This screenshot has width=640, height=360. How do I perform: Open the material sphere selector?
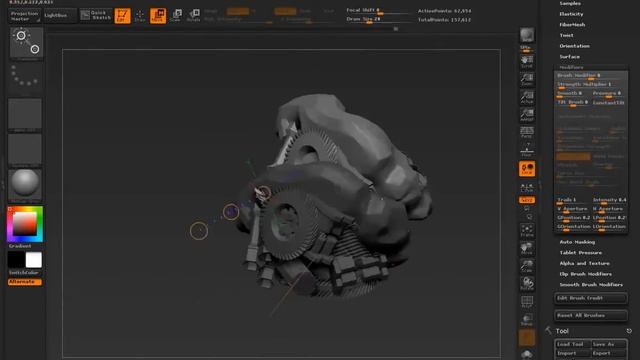click(25, 185)
